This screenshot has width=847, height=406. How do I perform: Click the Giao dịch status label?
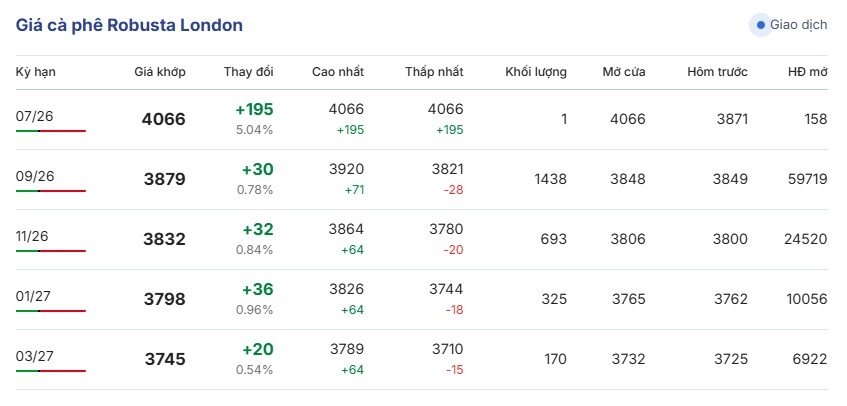[x=798, y=25]
